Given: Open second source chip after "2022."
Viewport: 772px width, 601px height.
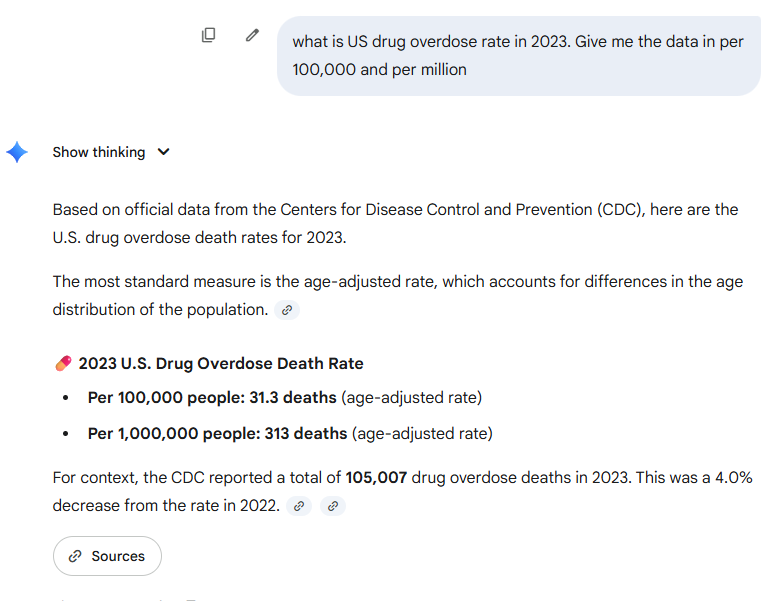Looking at the screenshot, I should (333, 506).
